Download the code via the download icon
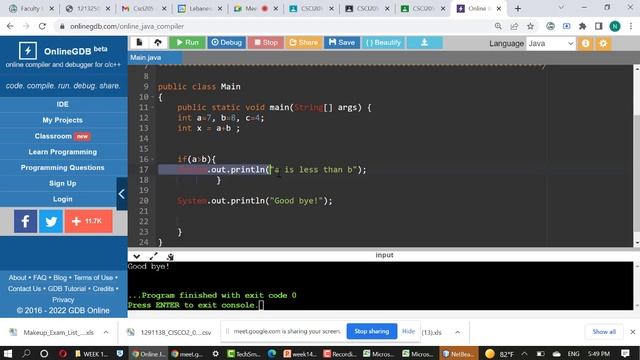Viewport: 640px width, 360px height. [x=424, y=42]
